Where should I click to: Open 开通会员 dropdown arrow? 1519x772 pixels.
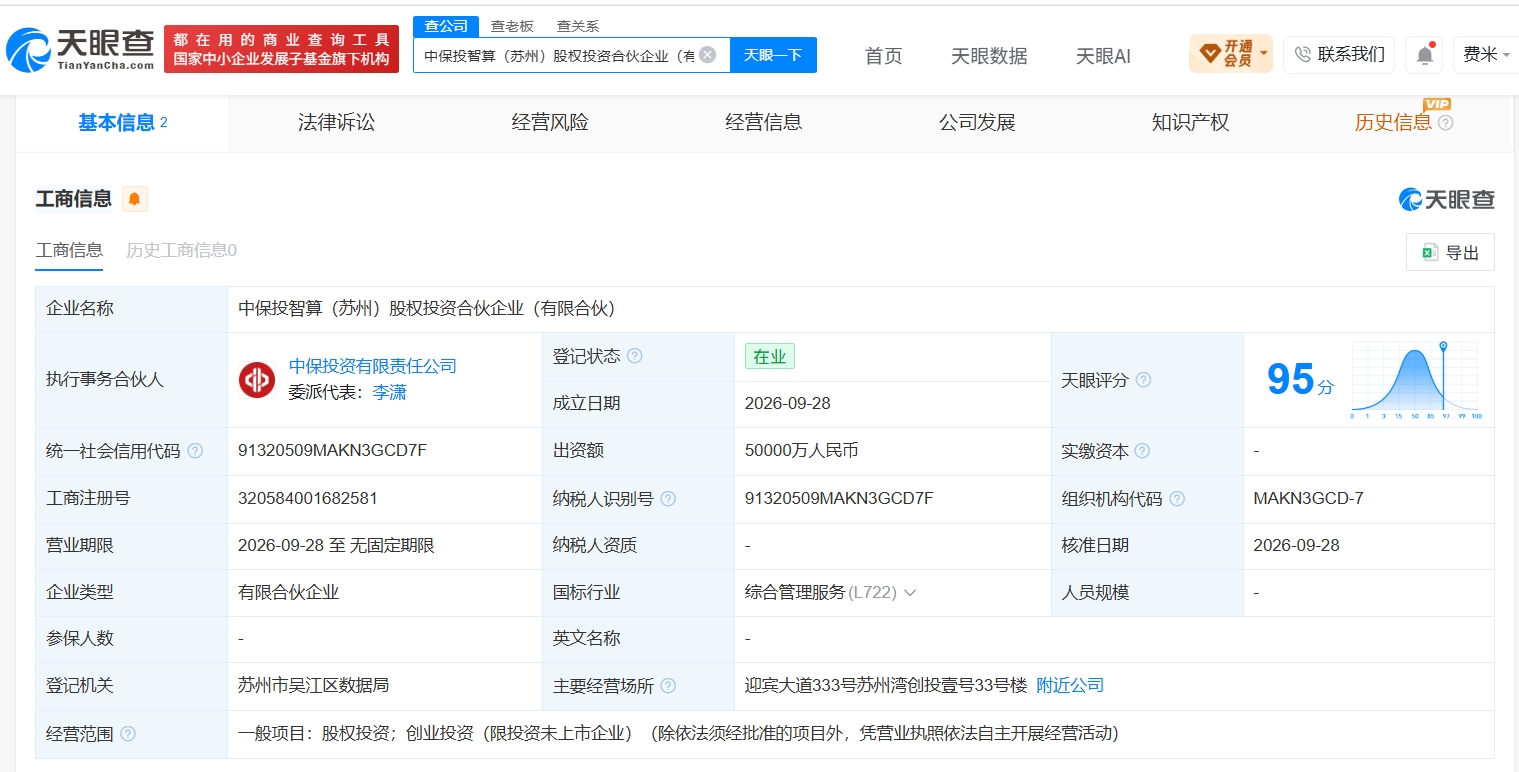point(1264,54)
